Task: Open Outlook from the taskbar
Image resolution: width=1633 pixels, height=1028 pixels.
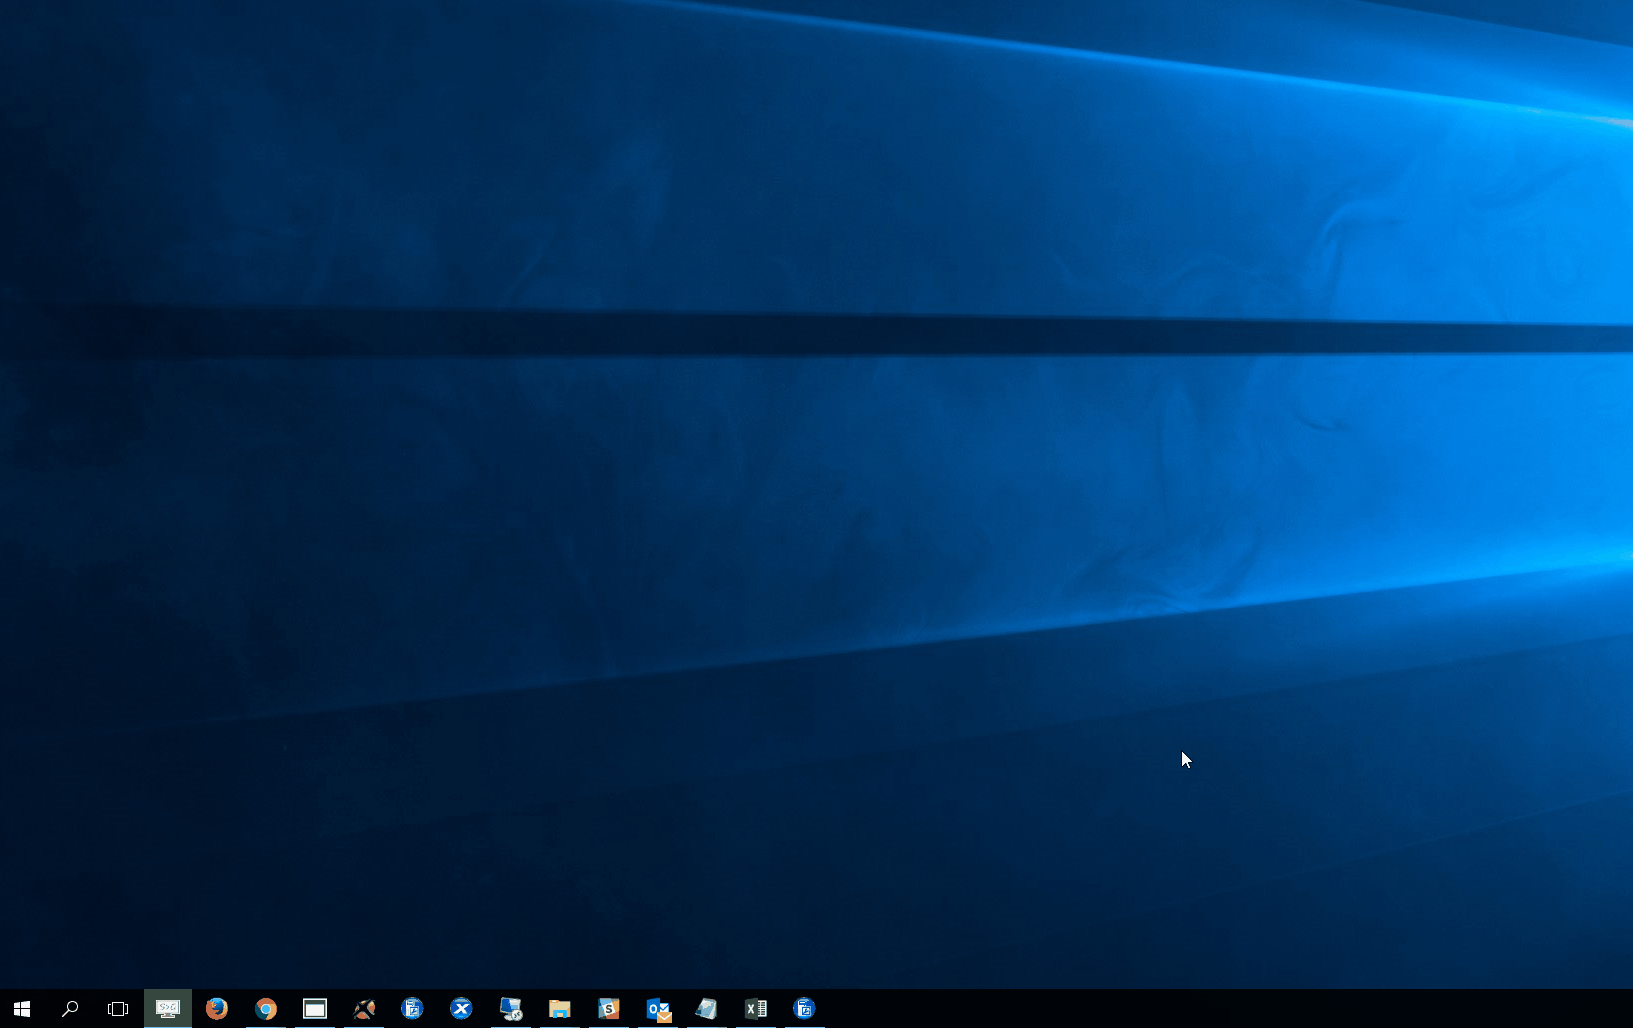Action: (658, 1009)
